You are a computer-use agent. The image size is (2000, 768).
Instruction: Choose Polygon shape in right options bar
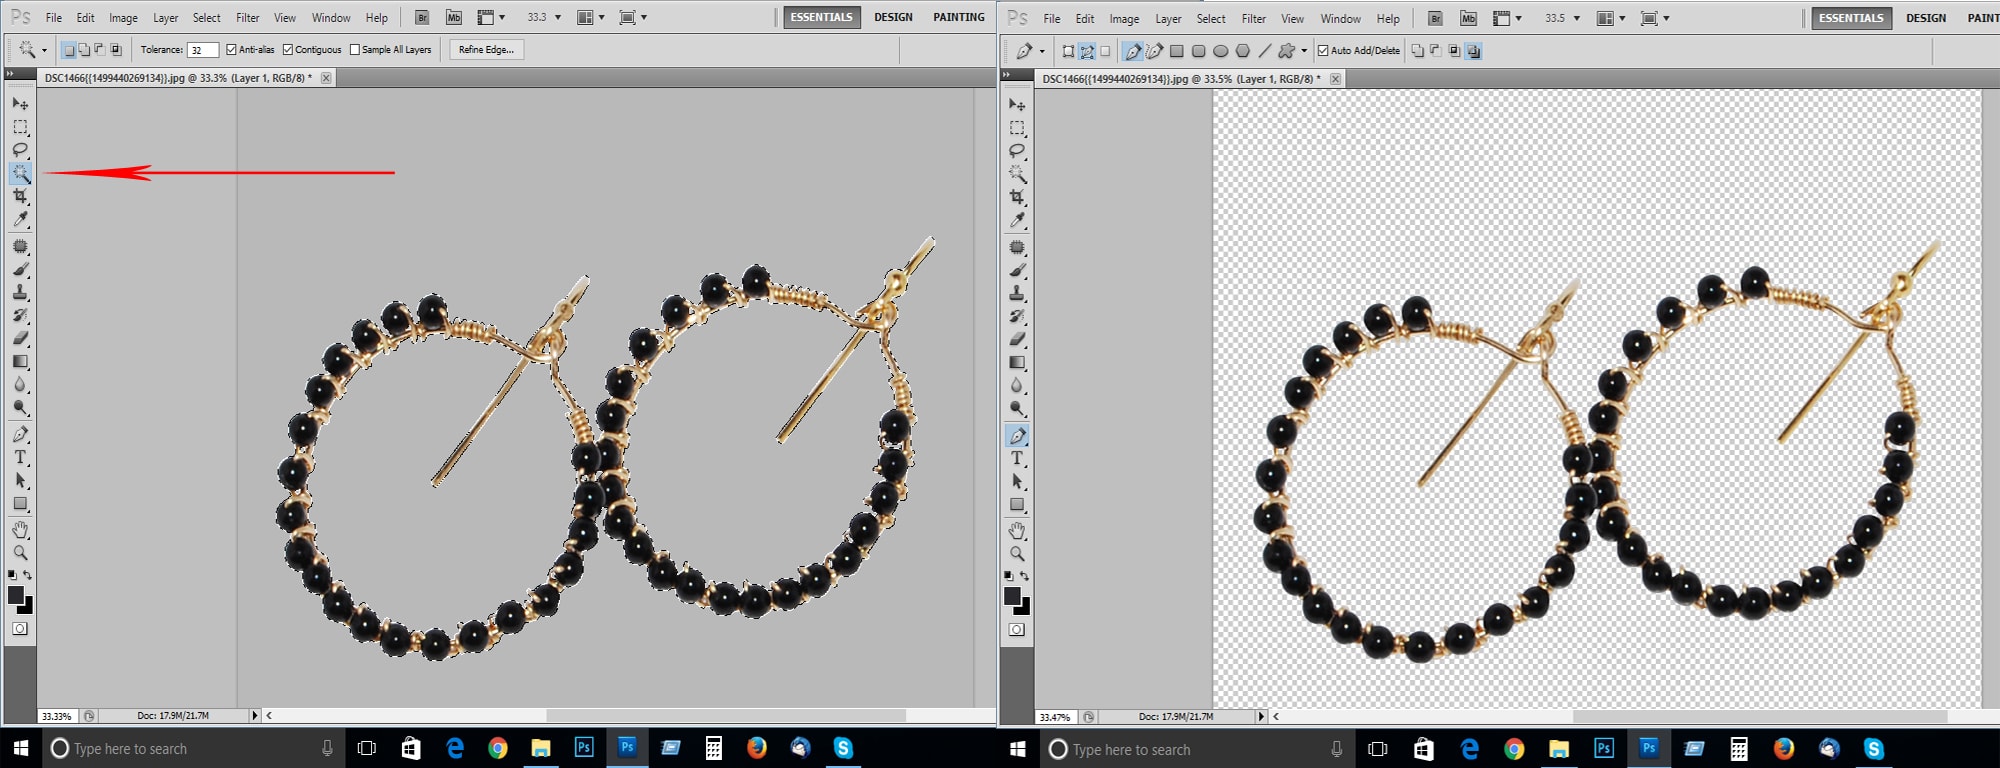(x=1242, y=51)
